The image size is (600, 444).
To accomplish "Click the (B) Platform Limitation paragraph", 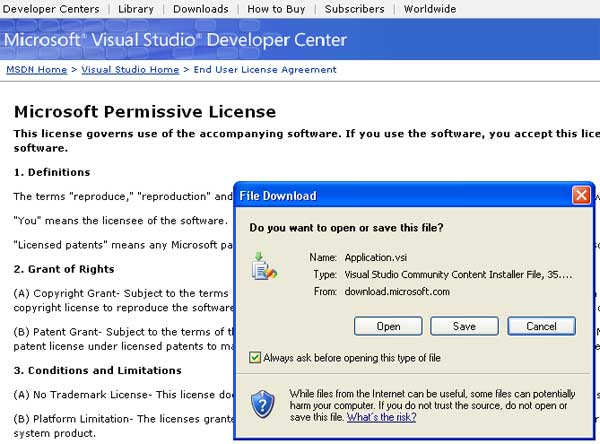I will point(123,426).
